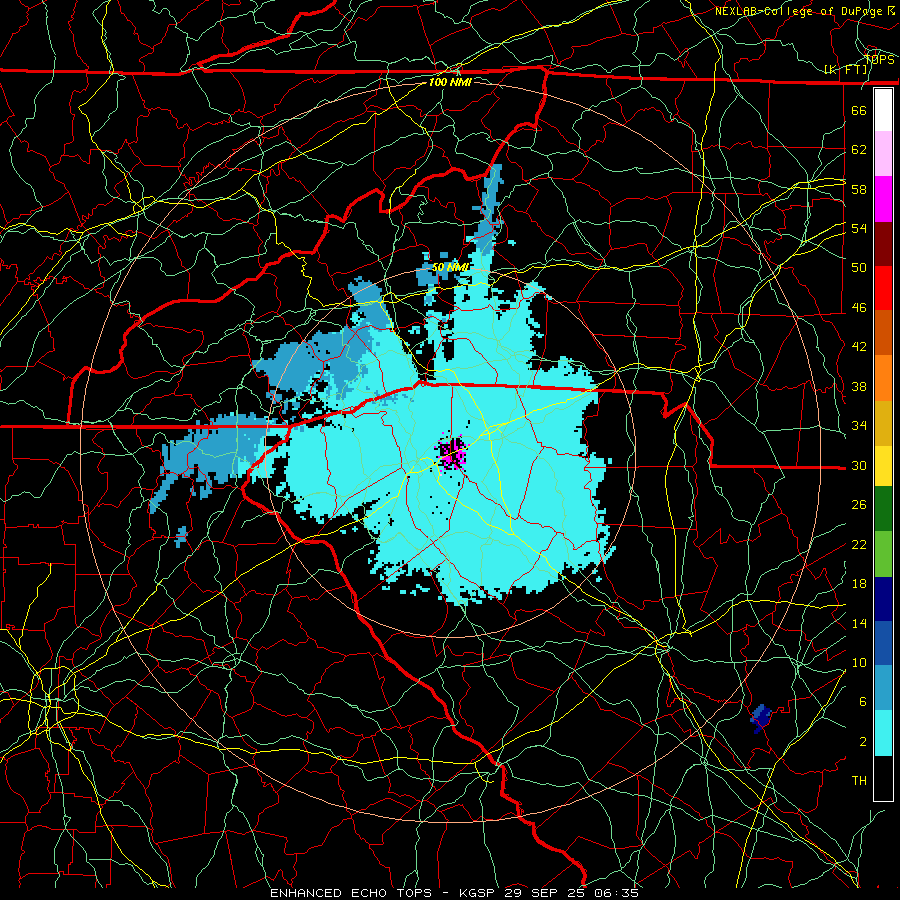Click the "22" legend value
Screen dimensions: 900x900
tap(859, 544)
